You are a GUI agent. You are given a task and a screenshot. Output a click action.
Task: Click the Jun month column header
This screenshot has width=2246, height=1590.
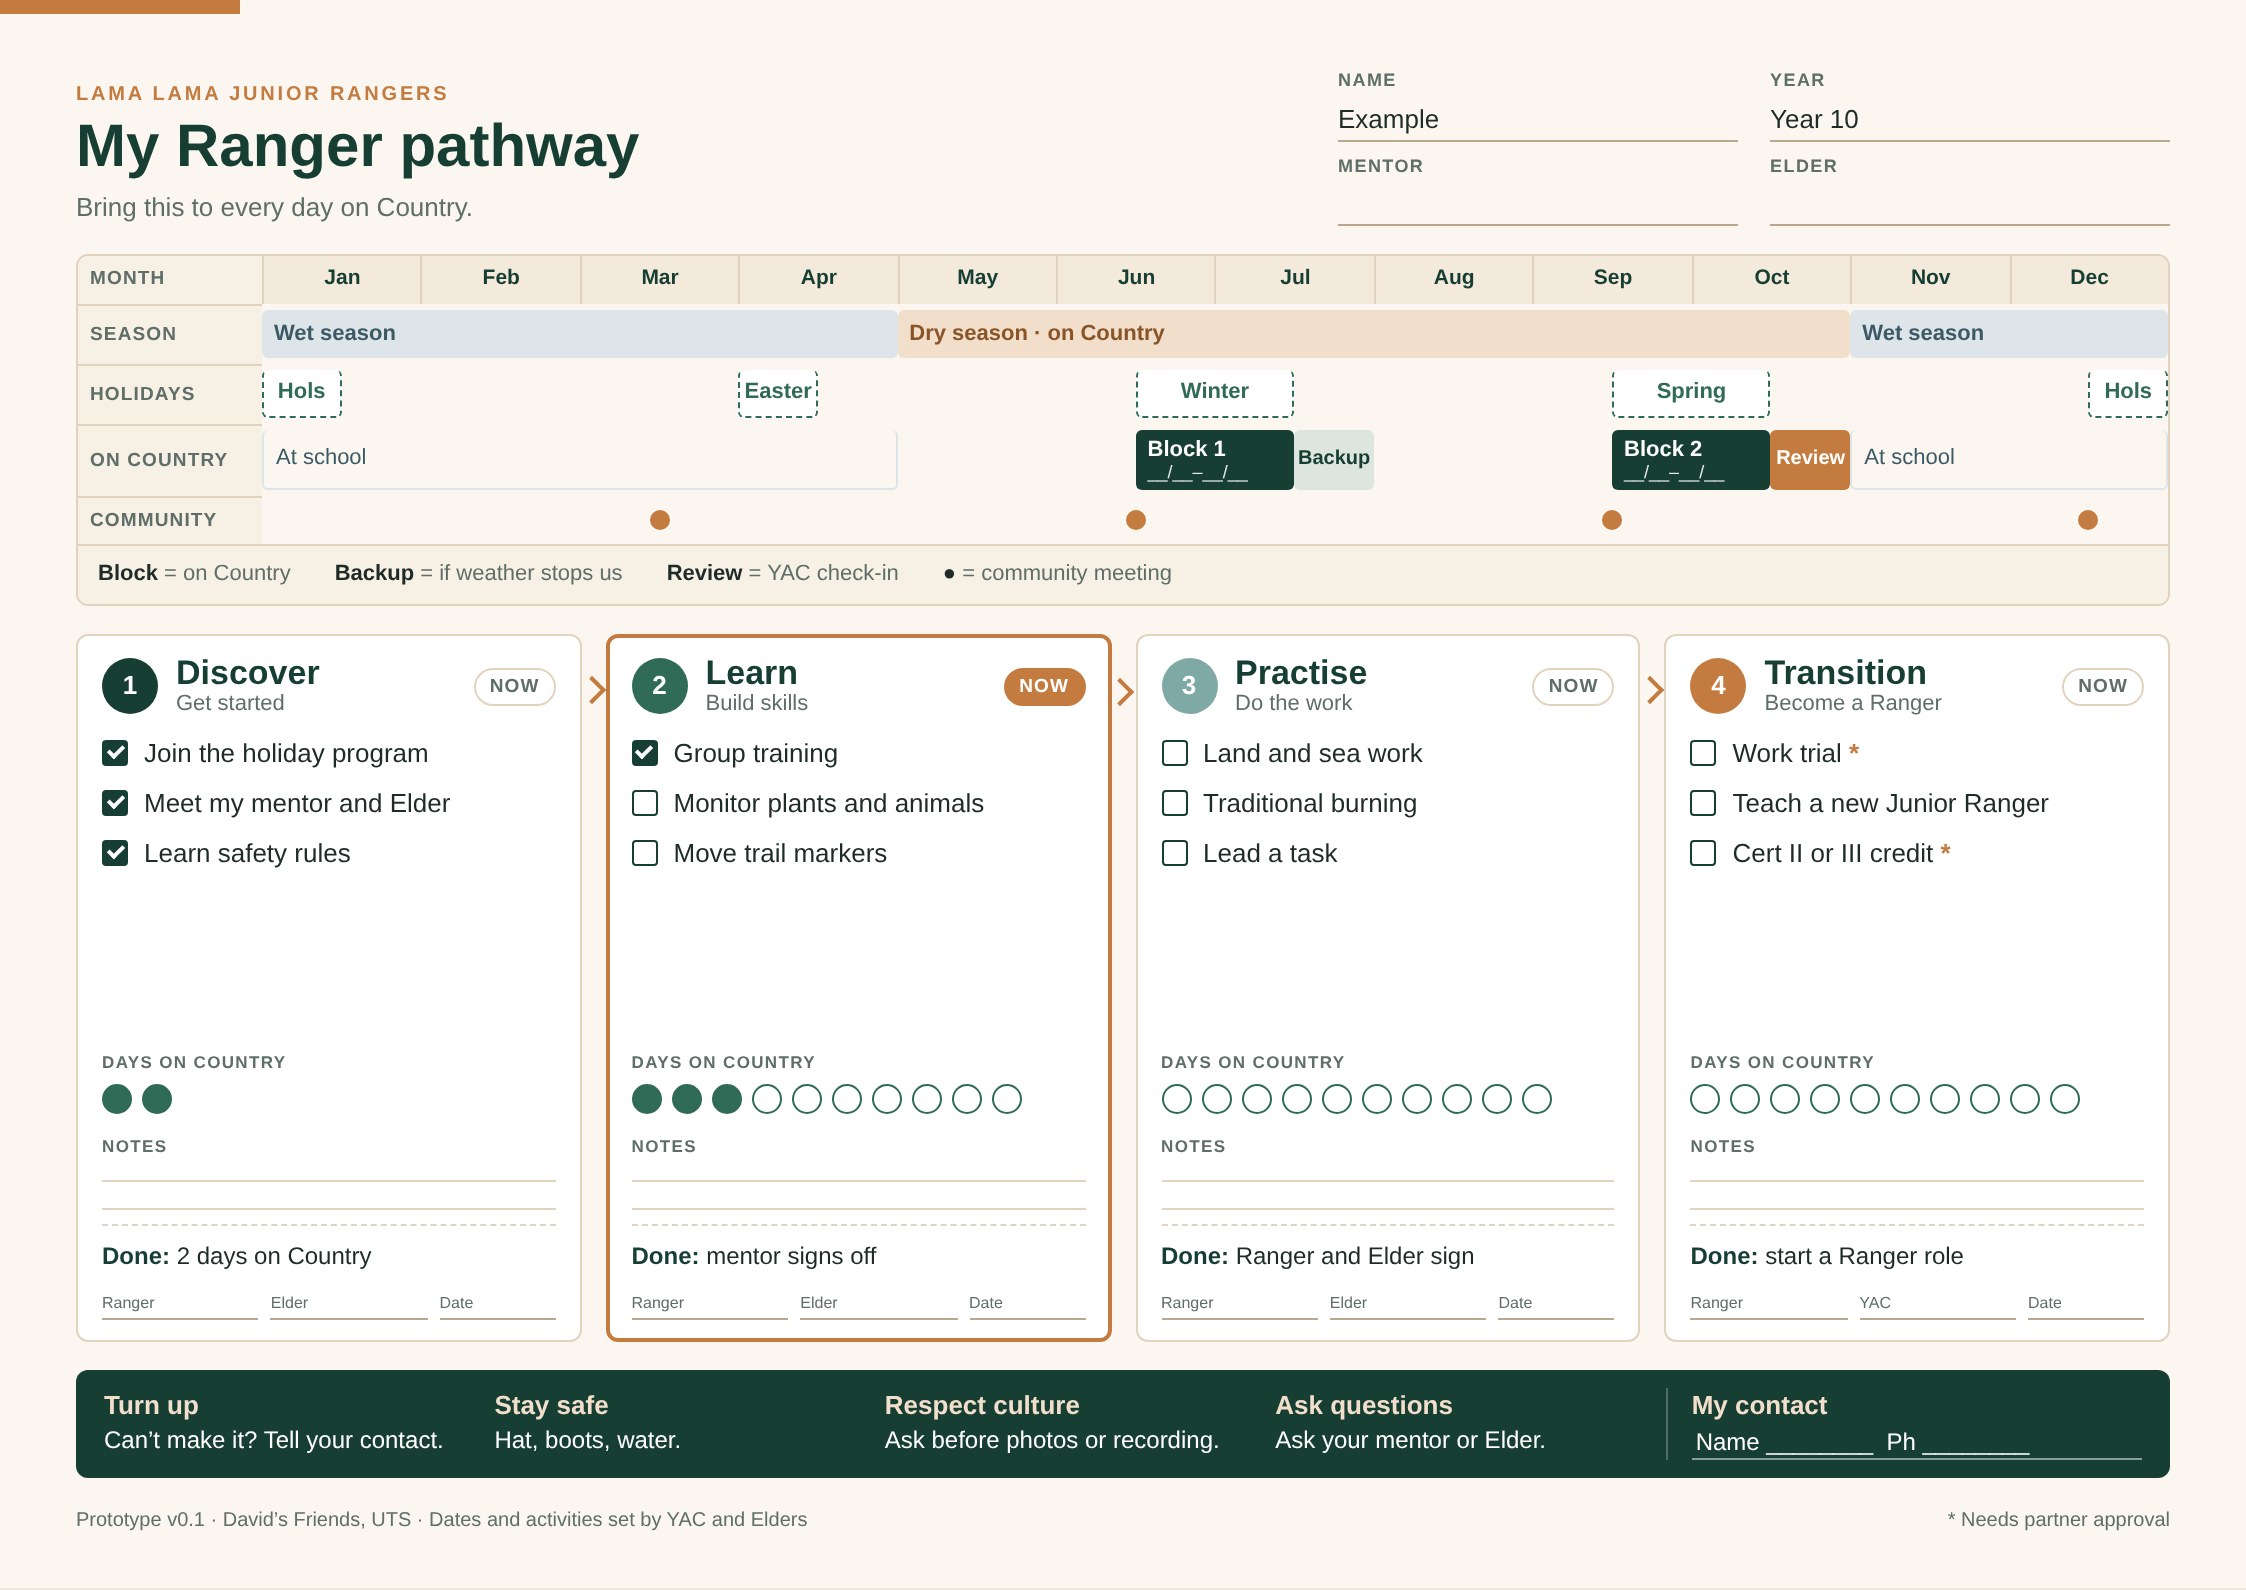point(1136,279)
